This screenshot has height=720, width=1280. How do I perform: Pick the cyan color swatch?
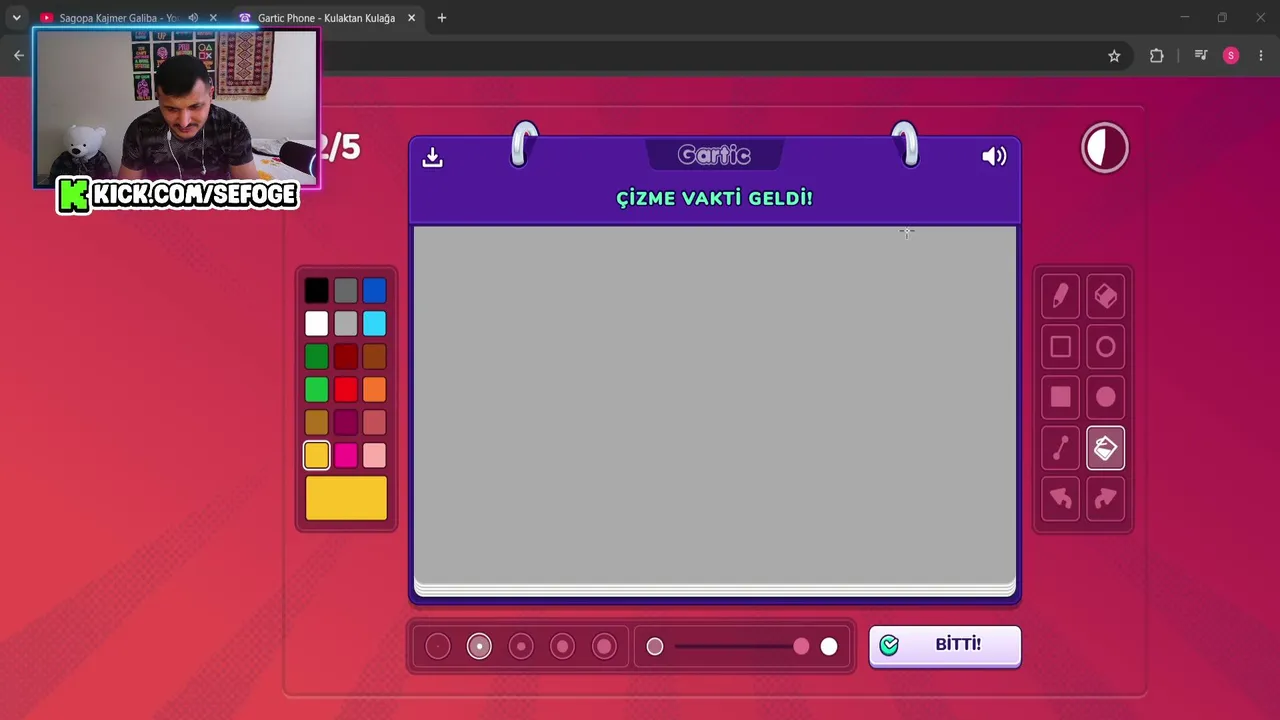(374, 324)
